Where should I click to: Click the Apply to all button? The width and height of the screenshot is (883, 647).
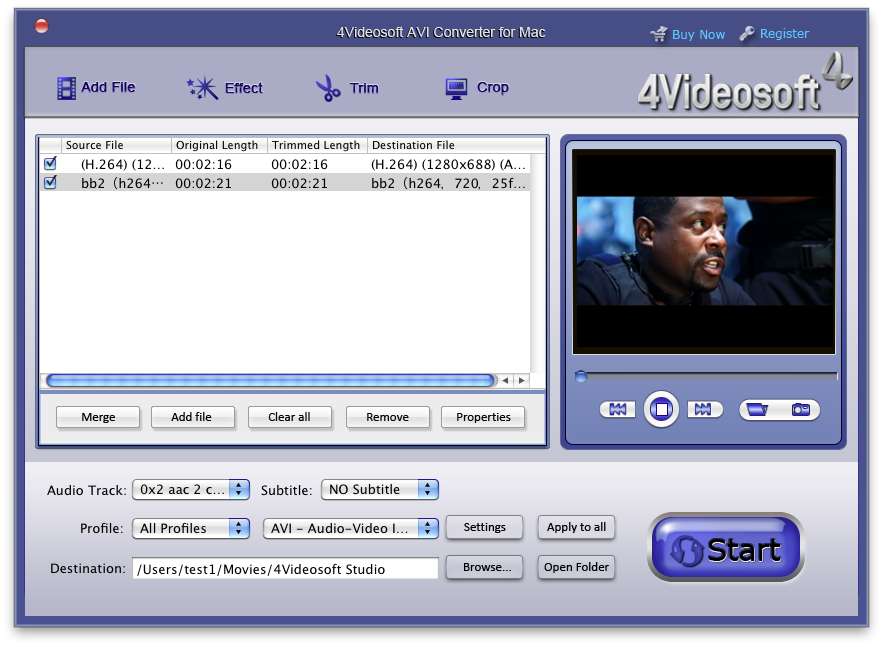[576, 527]
